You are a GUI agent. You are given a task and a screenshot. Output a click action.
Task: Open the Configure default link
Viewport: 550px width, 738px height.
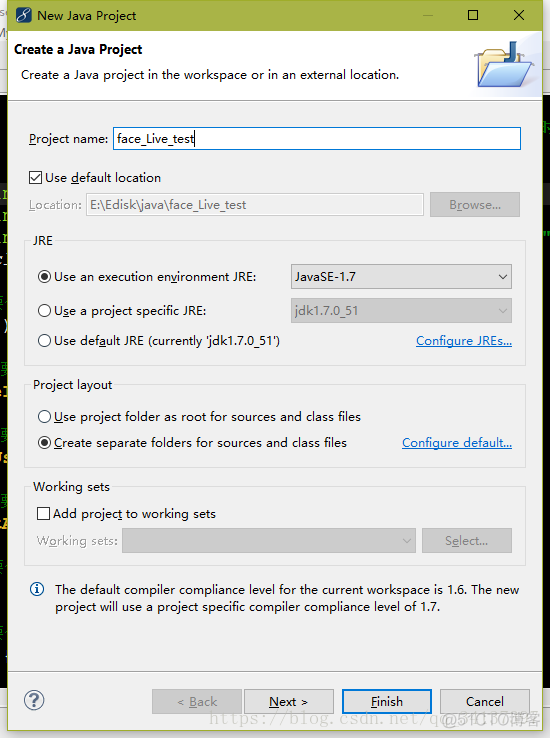(457, 443)
